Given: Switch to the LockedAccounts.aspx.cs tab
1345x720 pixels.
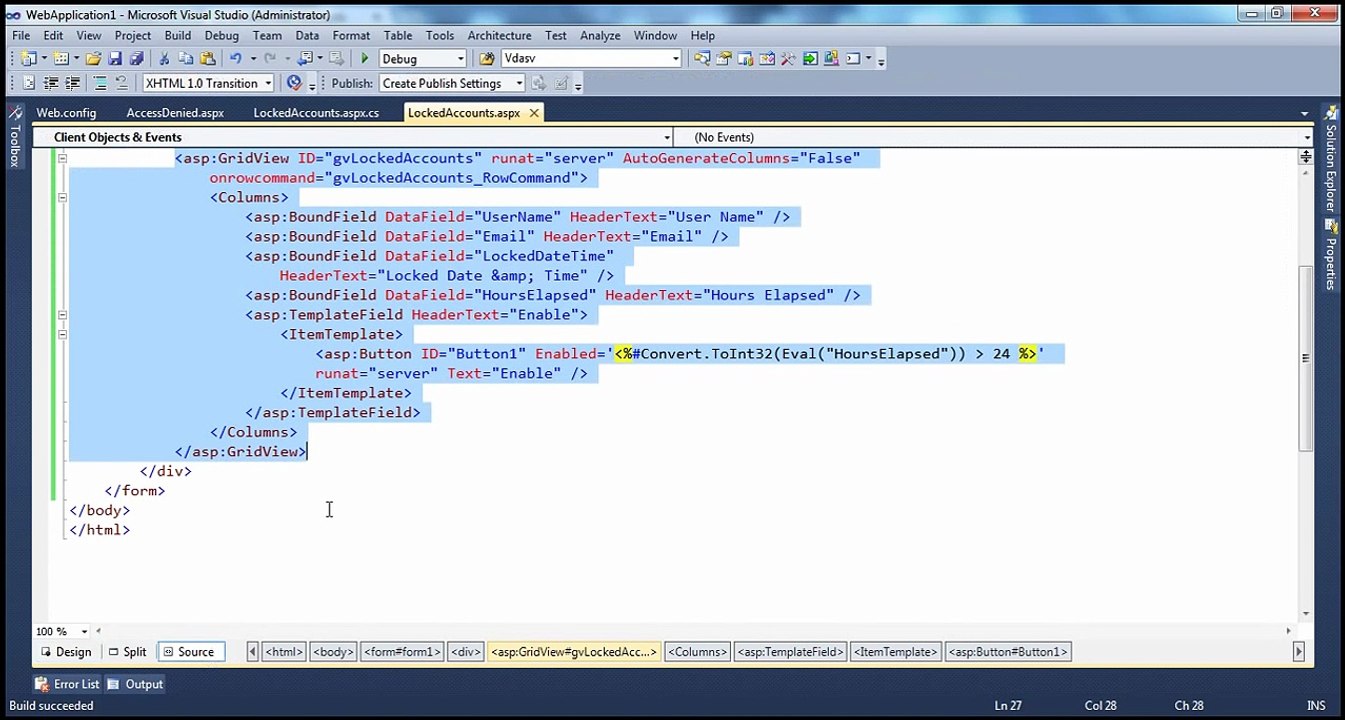Looking at the screenshot, I should [316, 113].
